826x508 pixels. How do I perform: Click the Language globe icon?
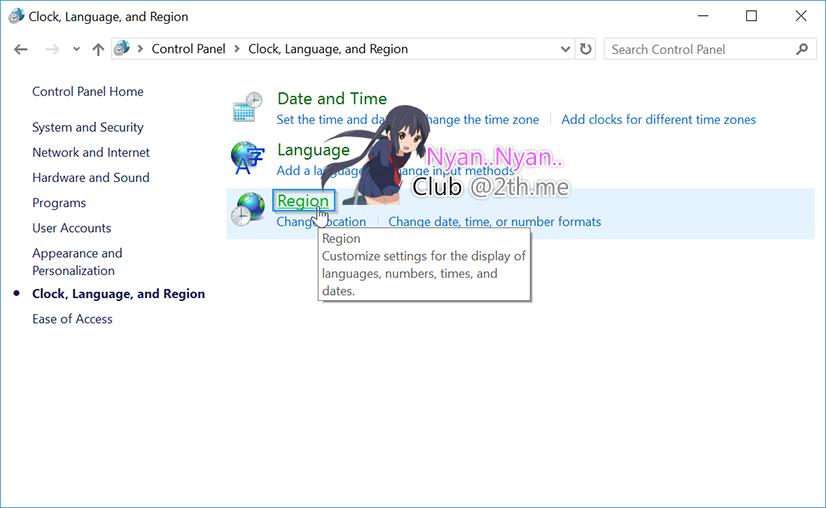click(247, 158)
